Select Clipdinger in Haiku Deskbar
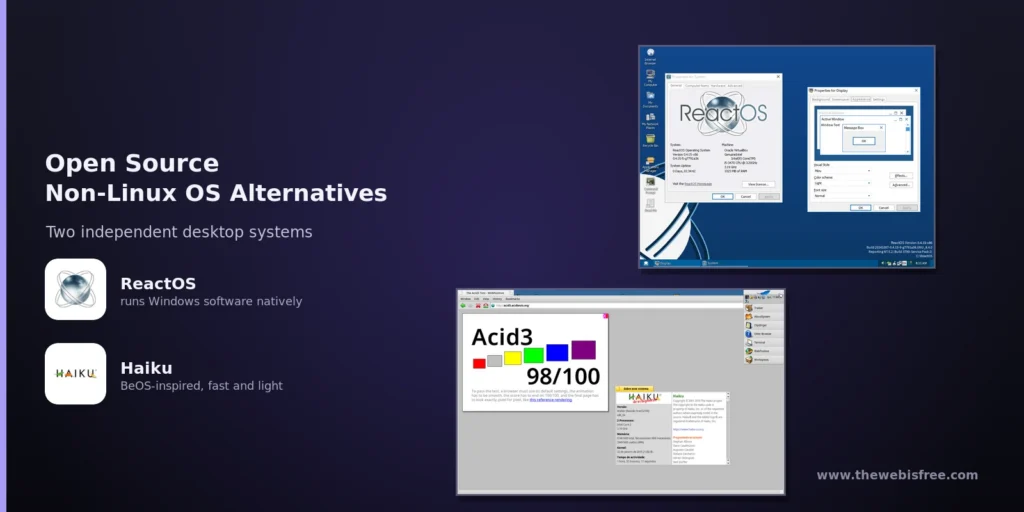1024x512 pixels. pyautogui.click(x=763, y=325)
